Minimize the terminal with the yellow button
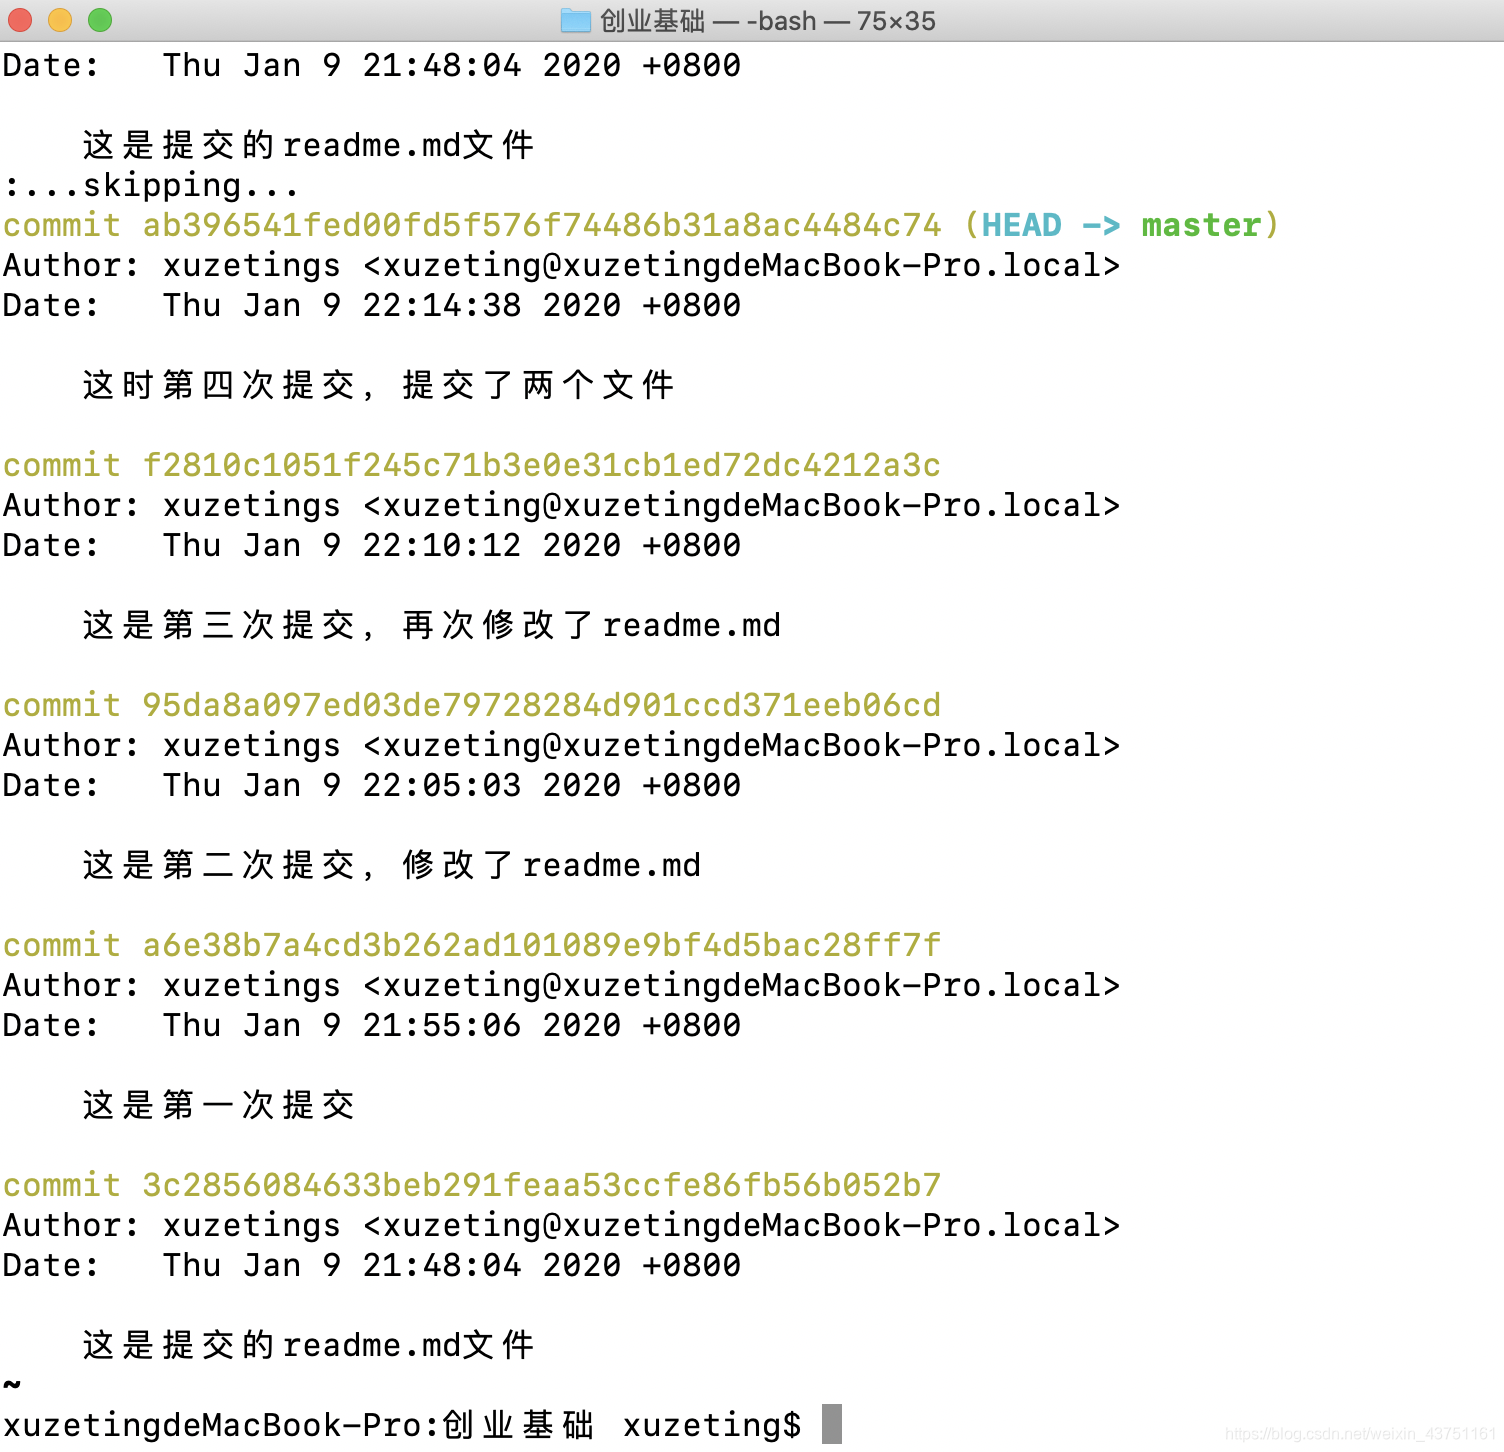The height and width of the screenshot is (1452, 1504). (60, 20)
